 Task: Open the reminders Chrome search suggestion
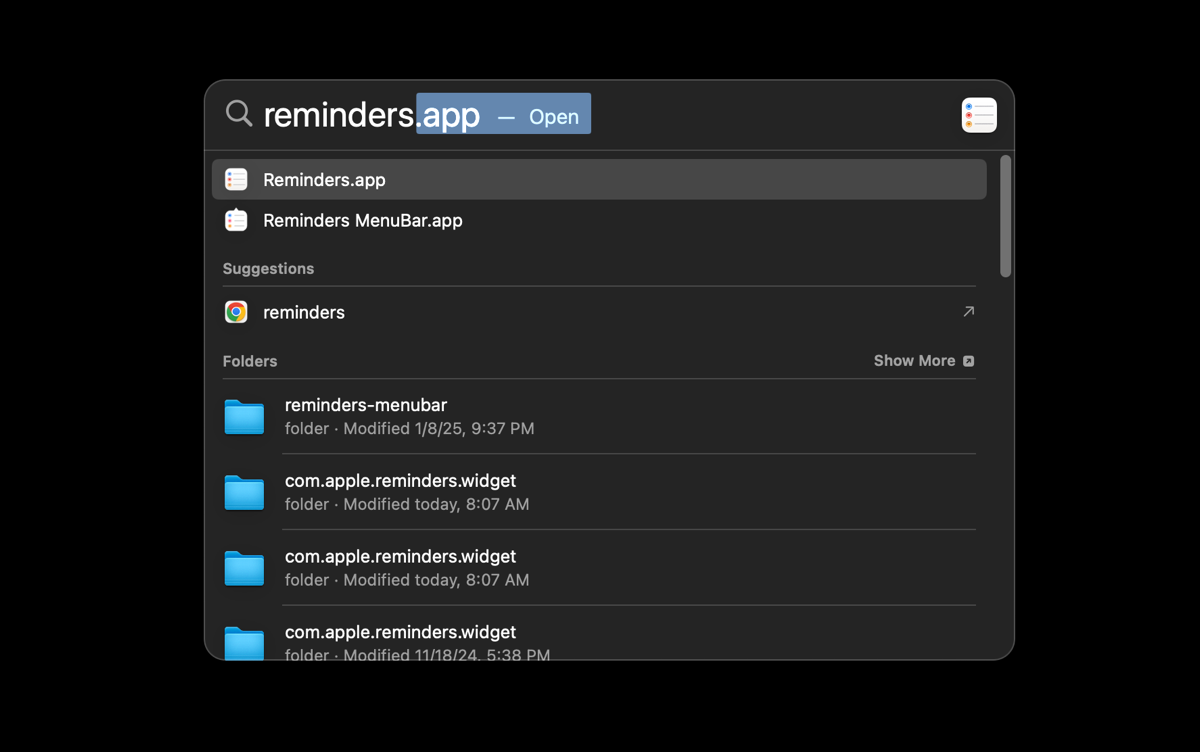coord(304,311)
